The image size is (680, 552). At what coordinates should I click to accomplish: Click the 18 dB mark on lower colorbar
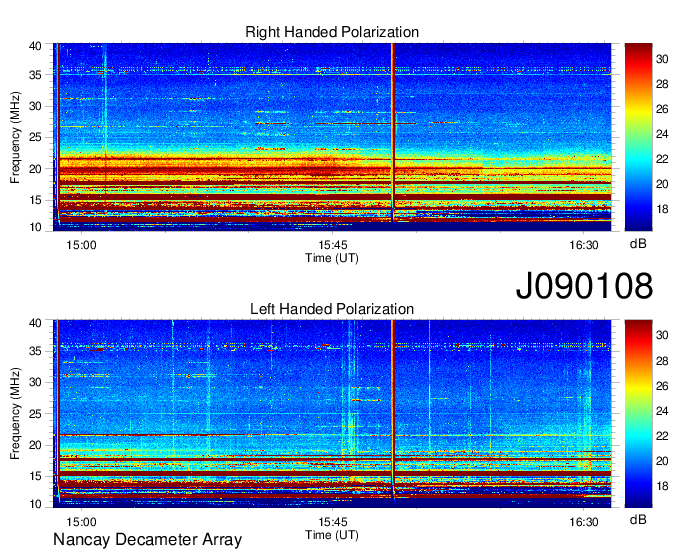click(x=662, y=486)
